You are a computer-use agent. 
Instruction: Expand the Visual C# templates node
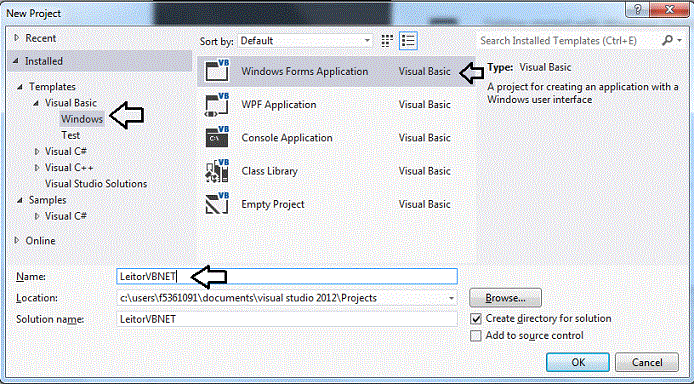(x=37, y=152)
